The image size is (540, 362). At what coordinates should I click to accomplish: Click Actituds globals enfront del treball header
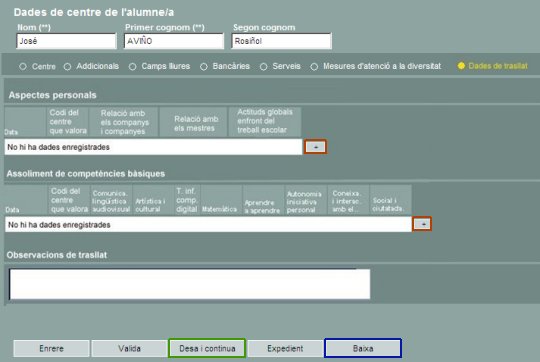click(x=265, y=122)
